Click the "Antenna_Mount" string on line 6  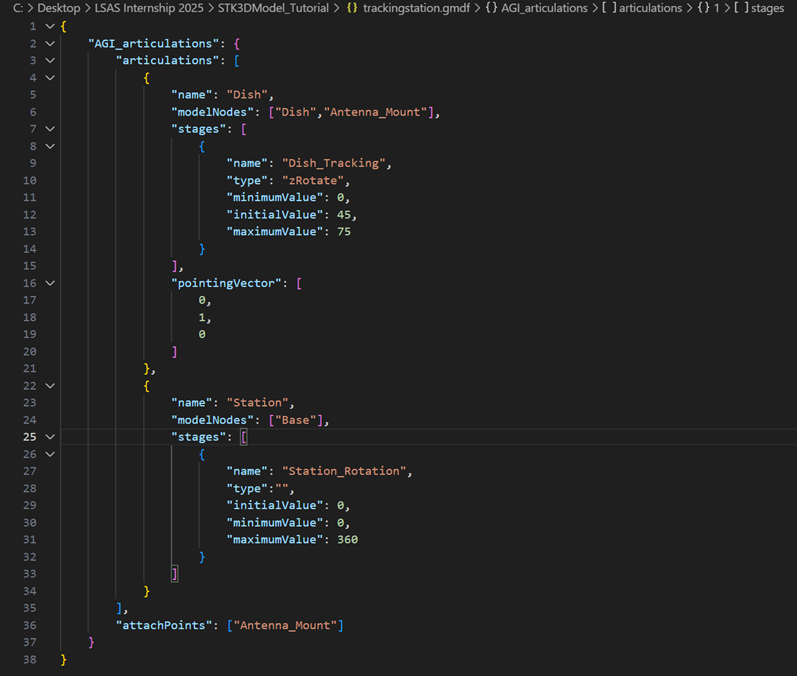379,112
